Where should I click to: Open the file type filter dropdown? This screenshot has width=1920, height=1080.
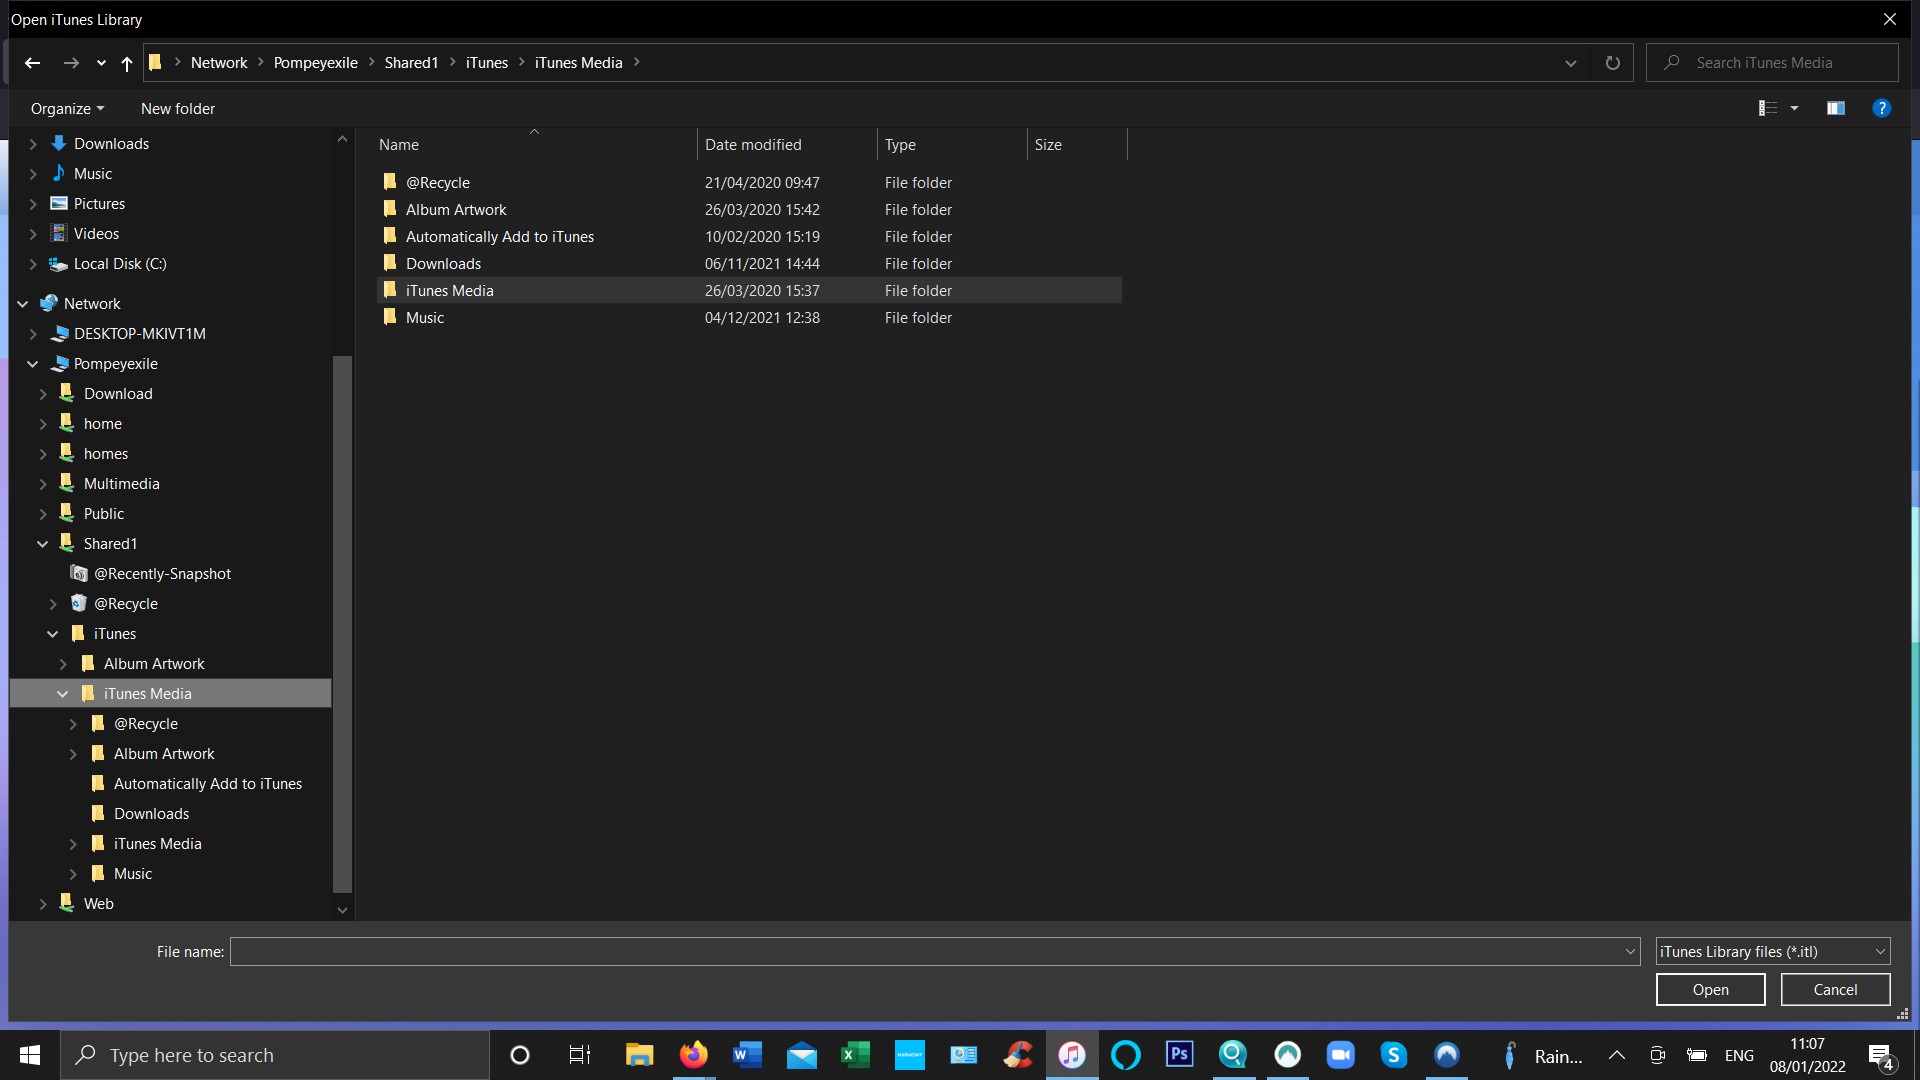pos(1772,951)
